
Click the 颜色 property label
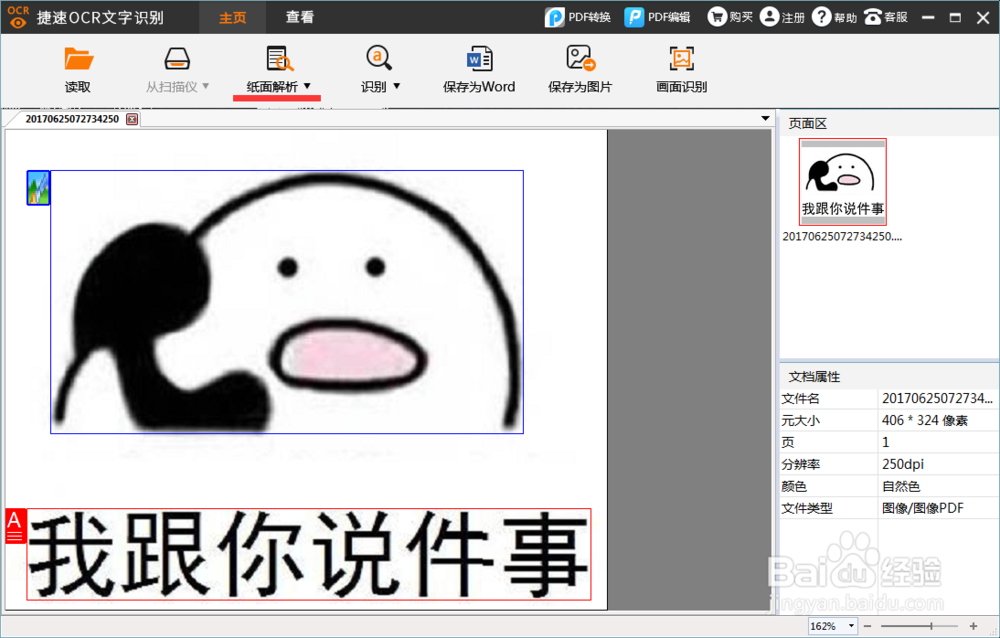pyautogui.click(x=794, y=486)
